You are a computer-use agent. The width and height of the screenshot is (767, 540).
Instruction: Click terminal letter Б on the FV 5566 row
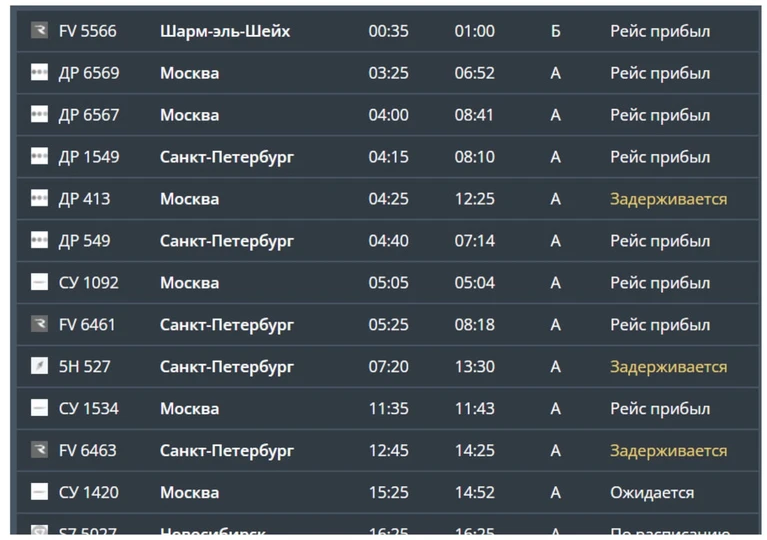pyautogui.click(x=555, y=31)
